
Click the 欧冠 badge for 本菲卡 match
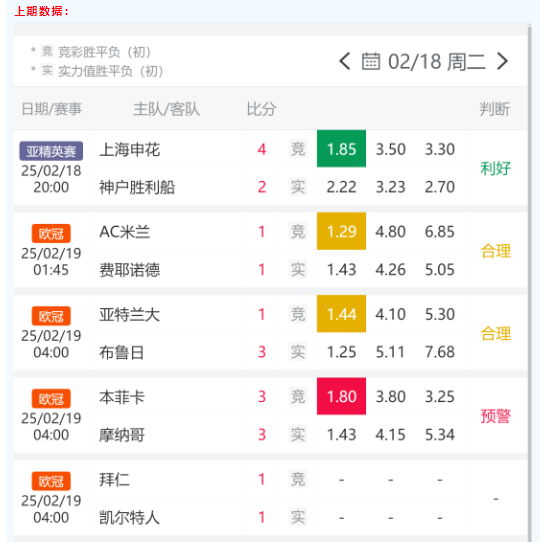51,398
